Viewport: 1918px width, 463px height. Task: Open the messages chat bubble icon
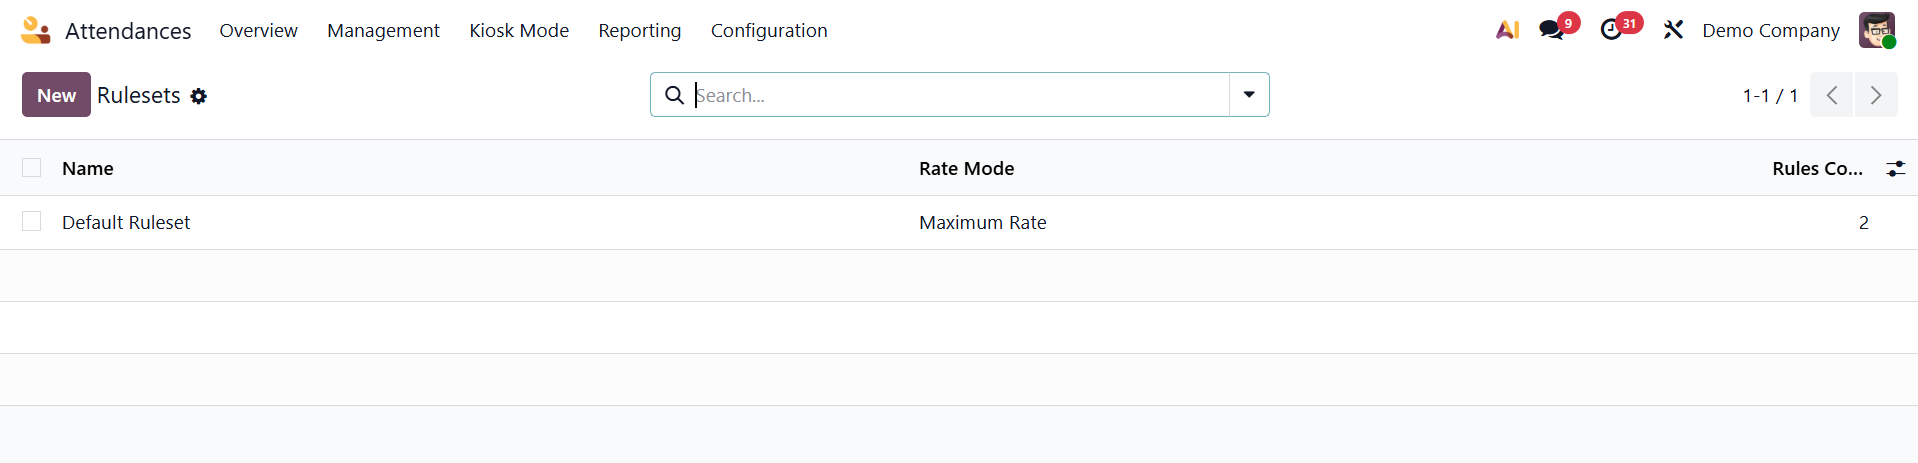[x=1552, y=30]
